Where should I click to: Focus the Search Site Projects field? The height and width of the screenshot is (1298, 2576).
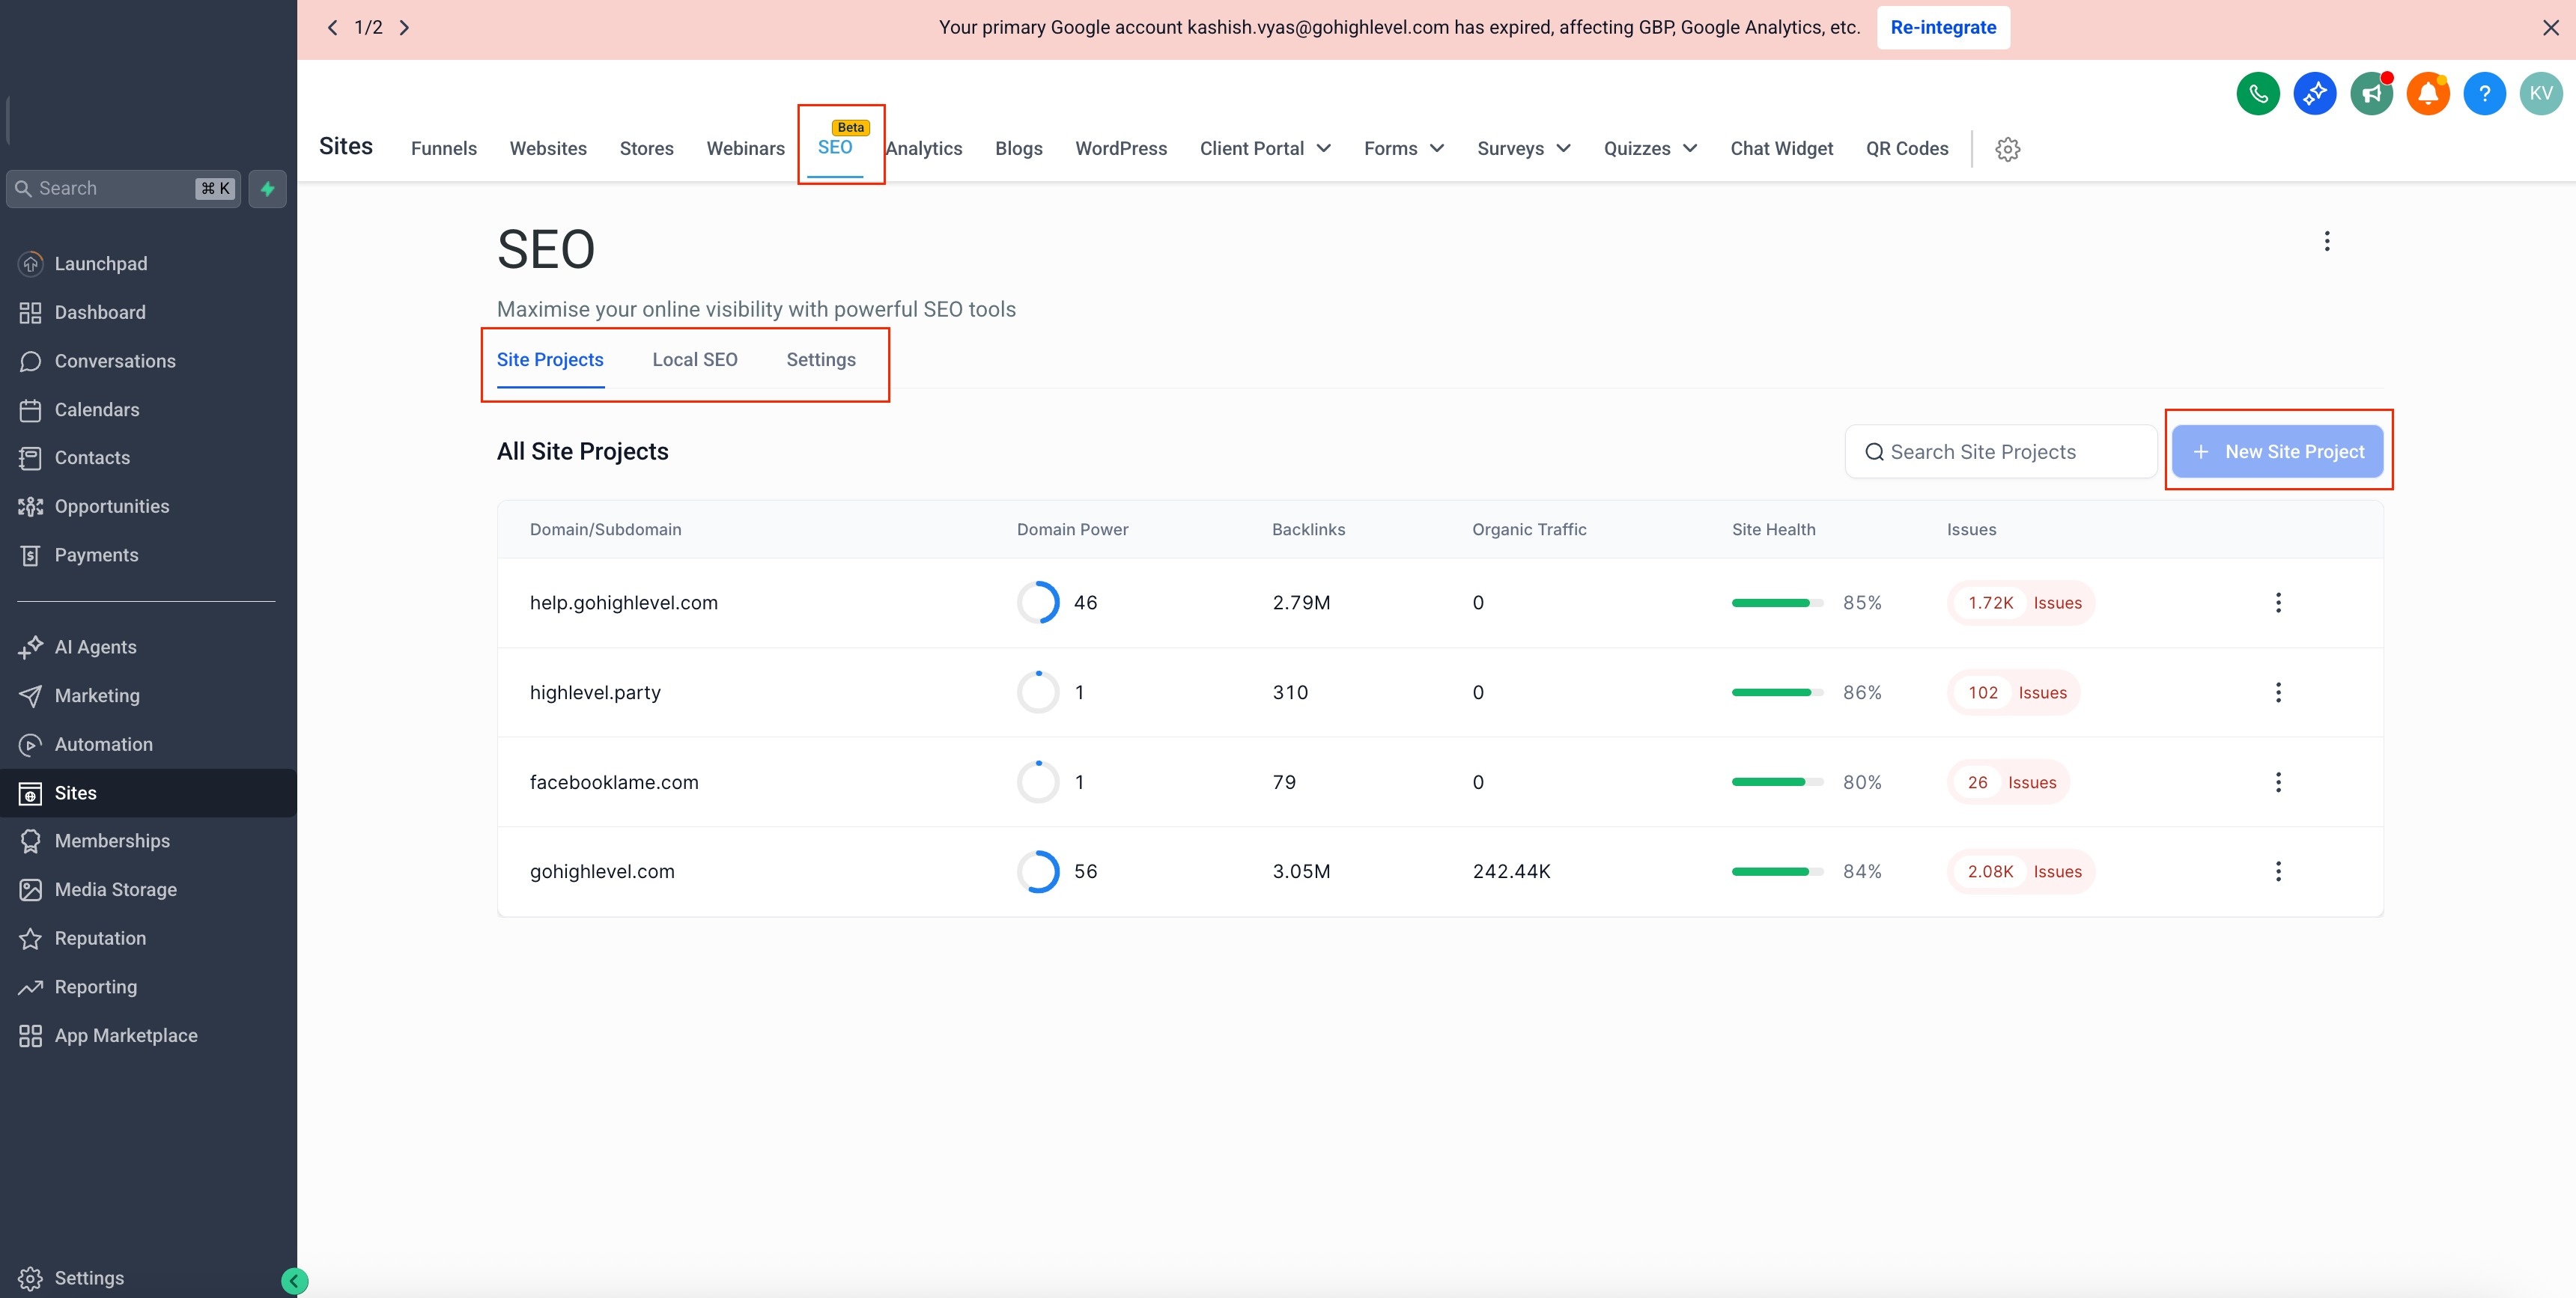tap(2000, 452)
